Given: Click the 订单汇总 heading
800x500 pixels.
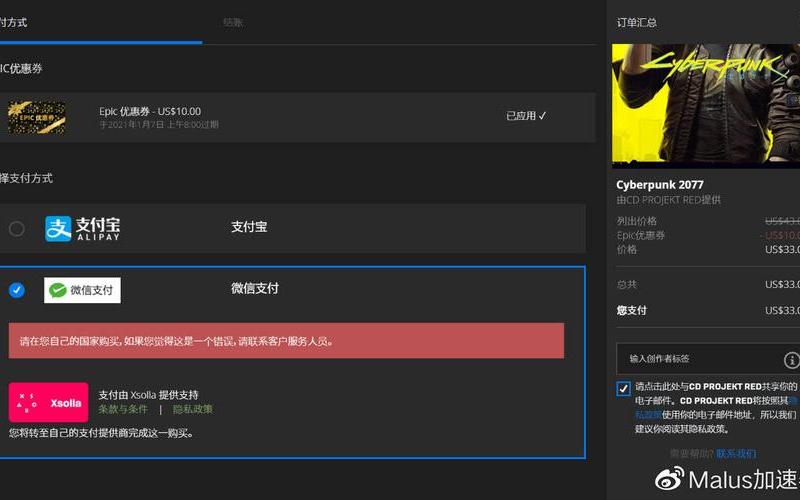Looking at the screenshot, I should pos(637,22).
